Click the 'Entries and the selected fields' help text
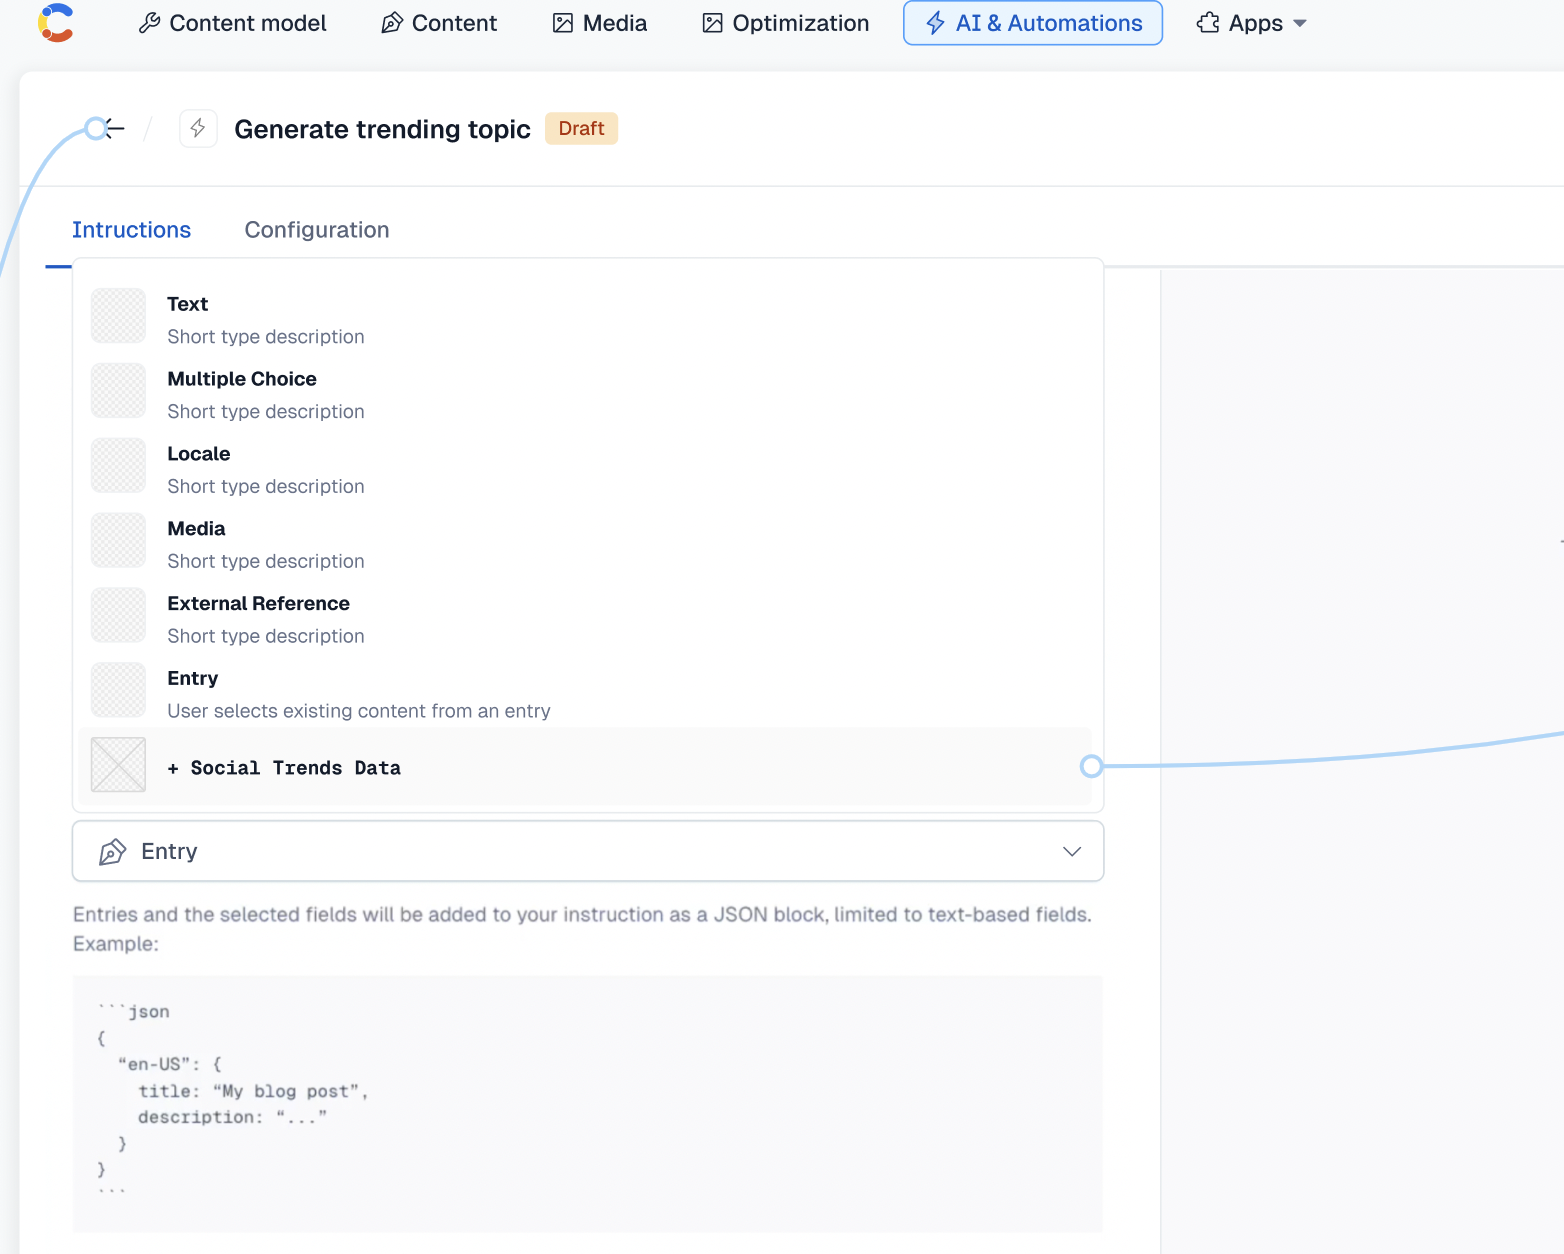 [x=582, y=929]
